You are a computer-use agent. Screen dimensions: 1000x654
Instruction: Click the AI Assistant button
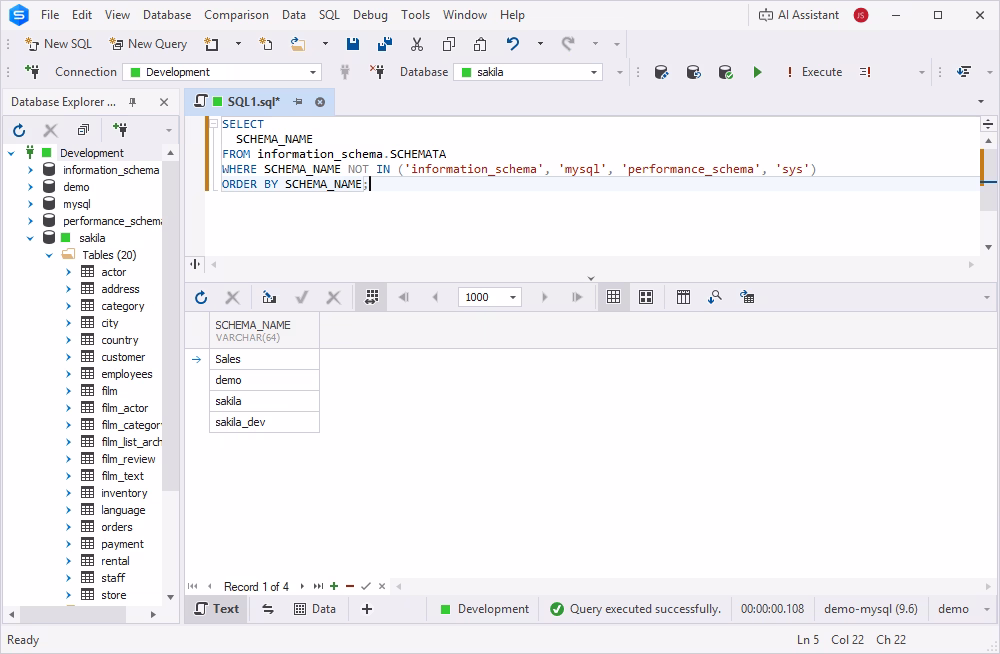point(798,15)
